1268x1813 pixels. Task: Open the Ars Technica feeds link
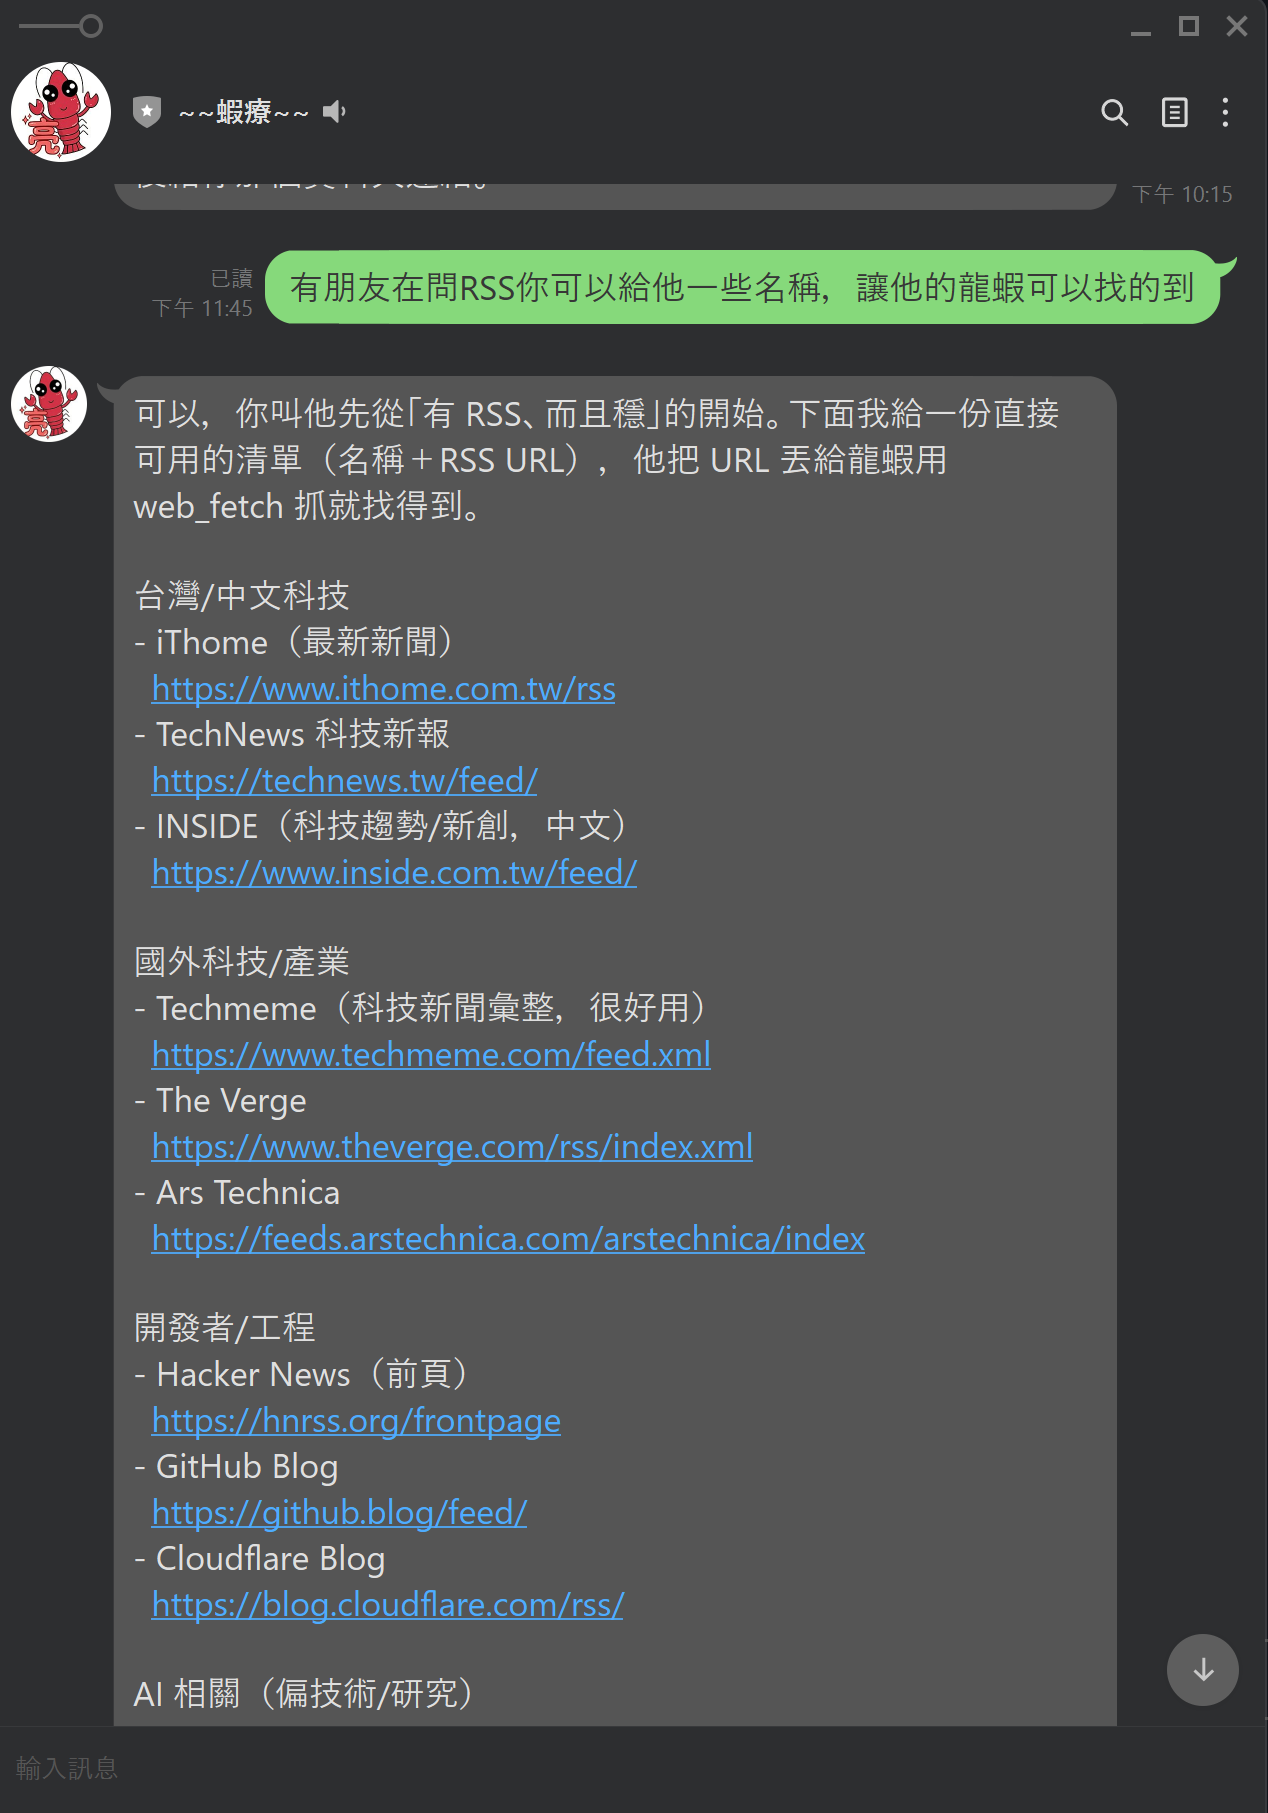508,1238
